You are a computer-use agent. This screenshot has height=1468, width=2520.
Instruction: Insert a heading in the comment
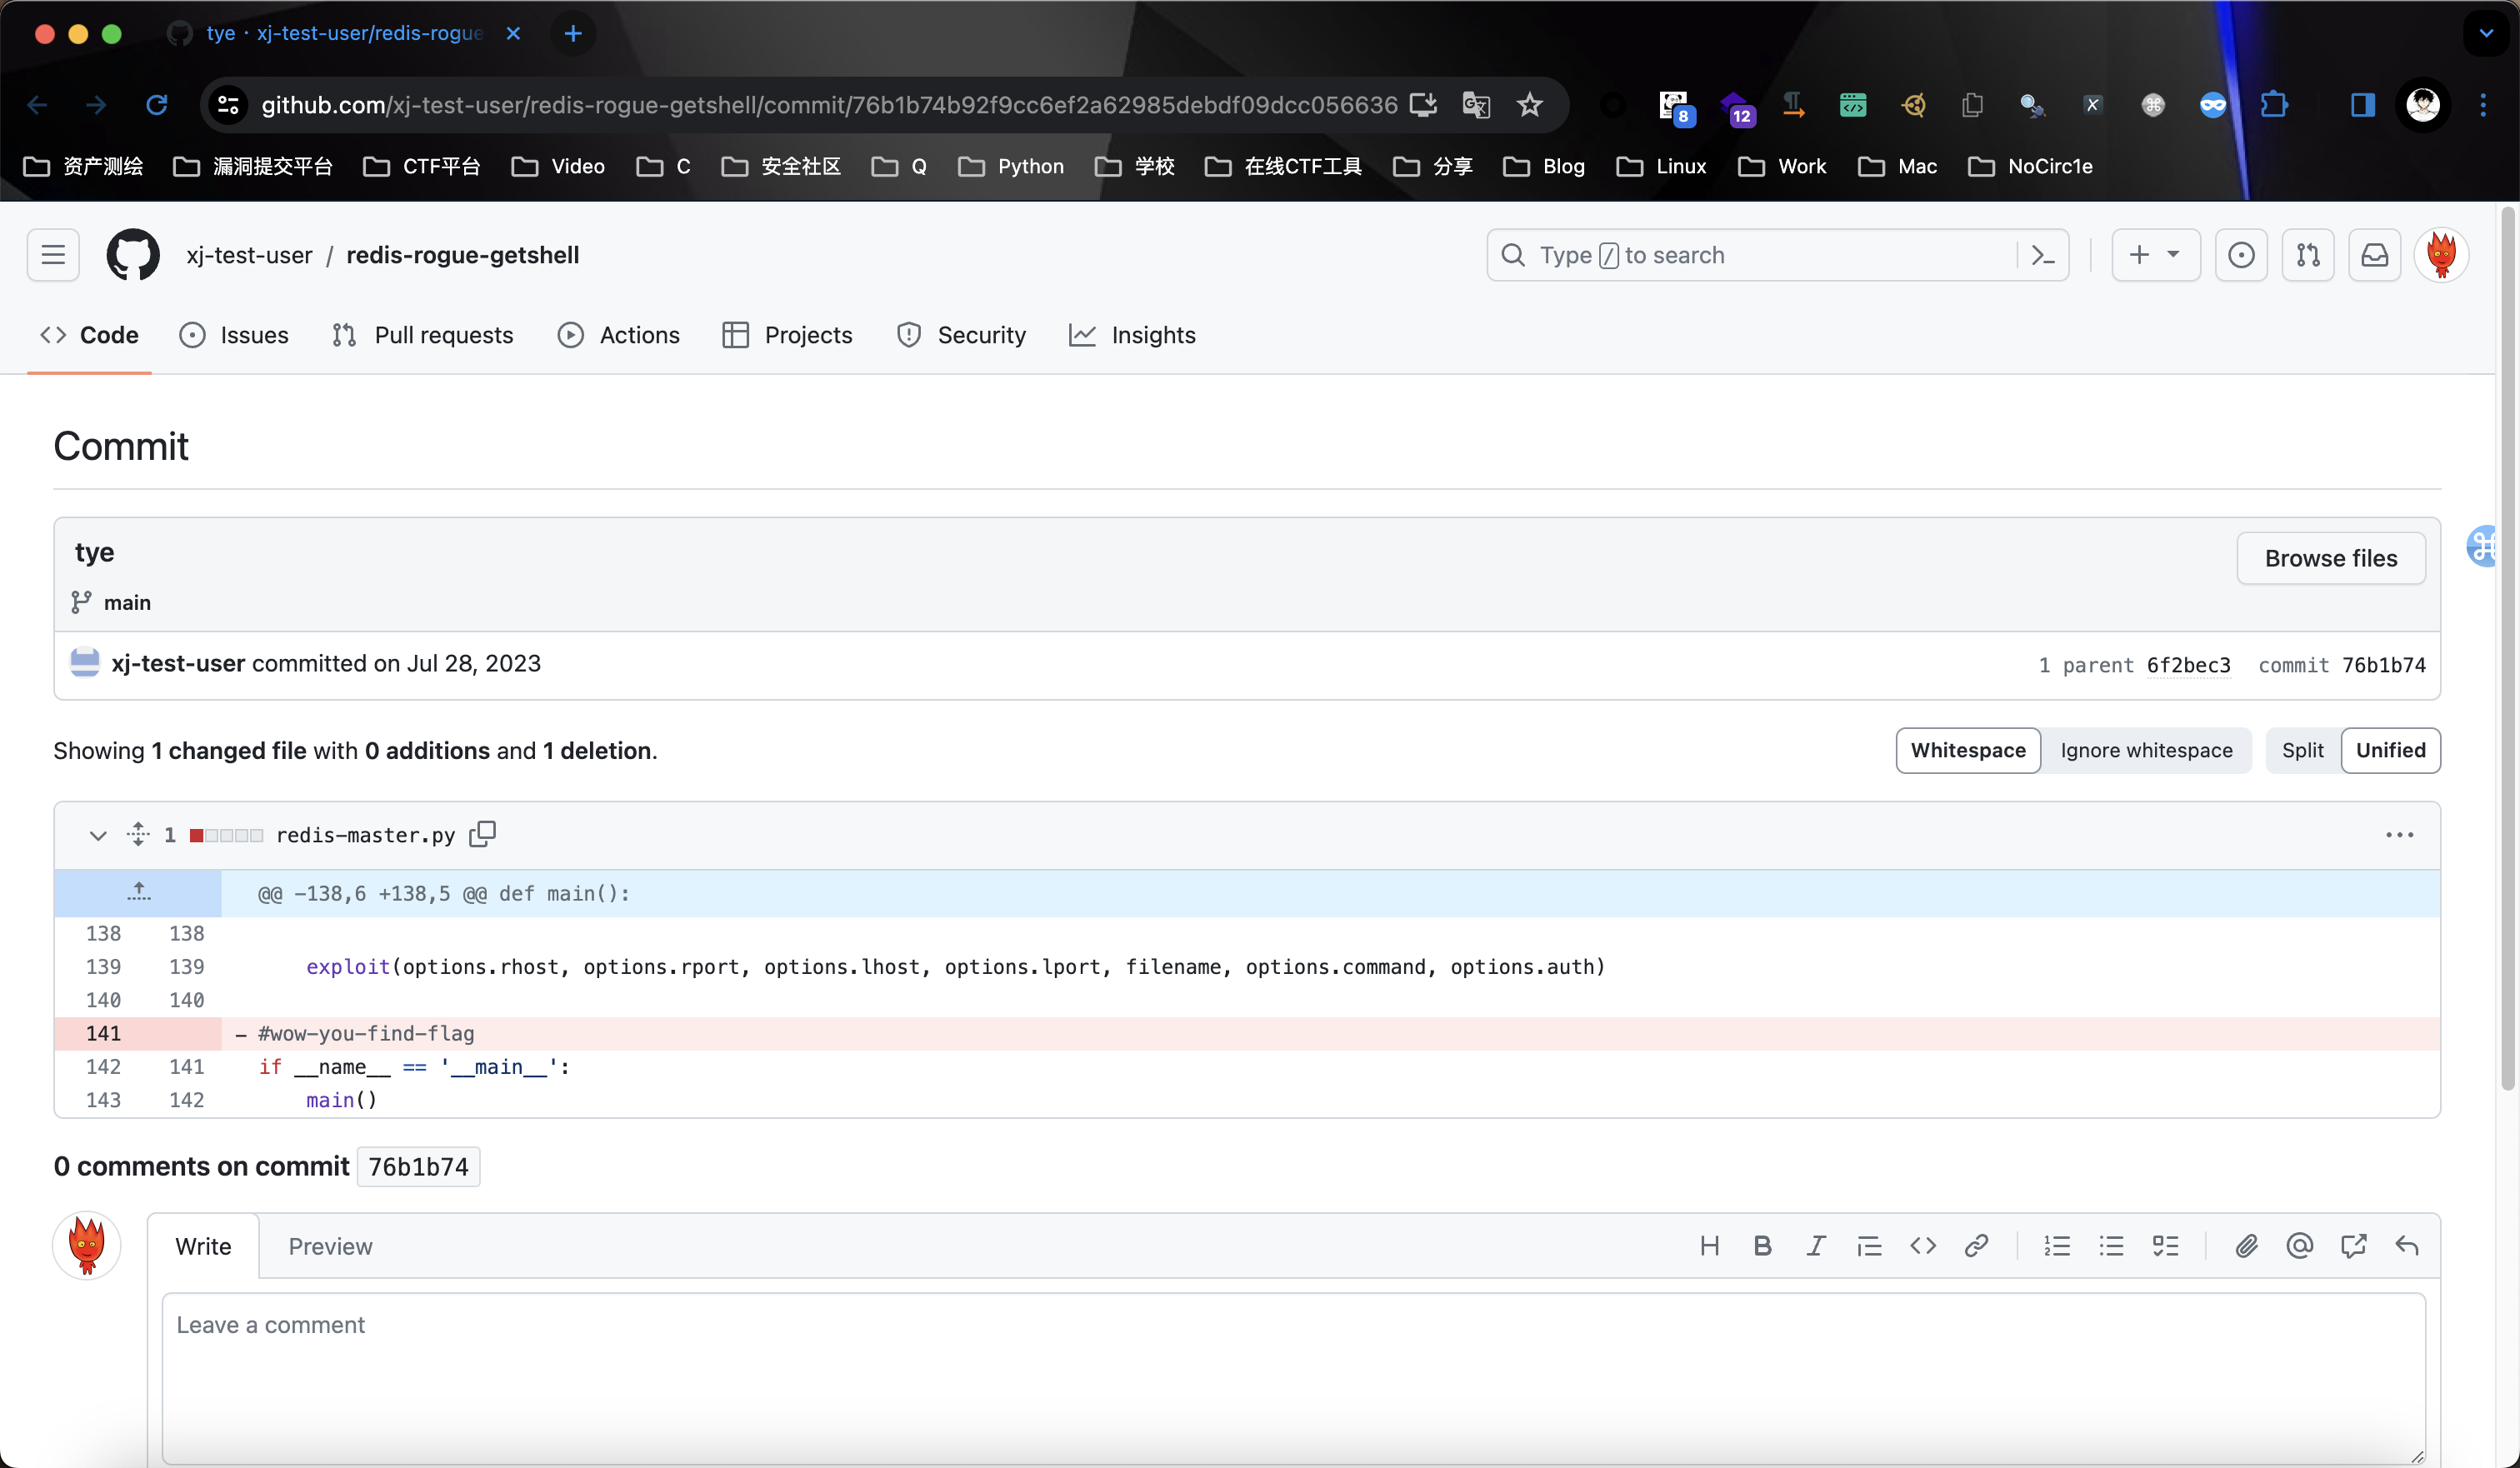[1709, 1246]
